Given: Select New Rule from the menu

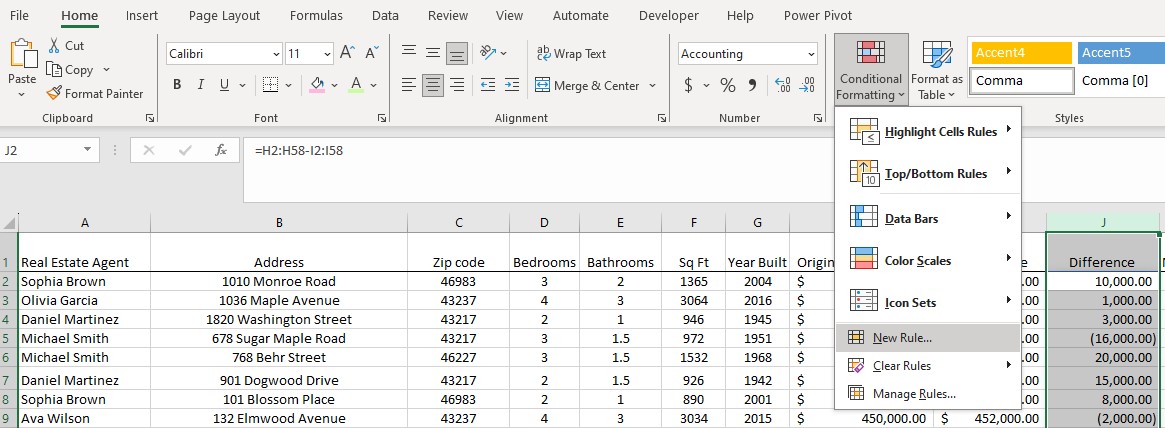Looking at the screenshot, I should point(901,338).
